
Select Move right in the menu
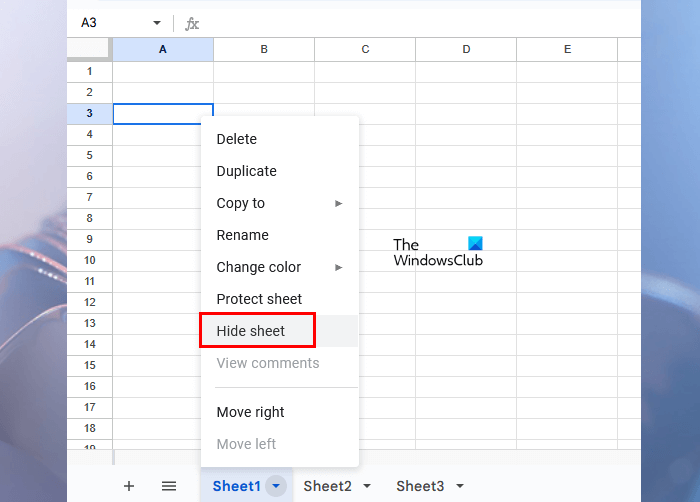coord(251,412)
